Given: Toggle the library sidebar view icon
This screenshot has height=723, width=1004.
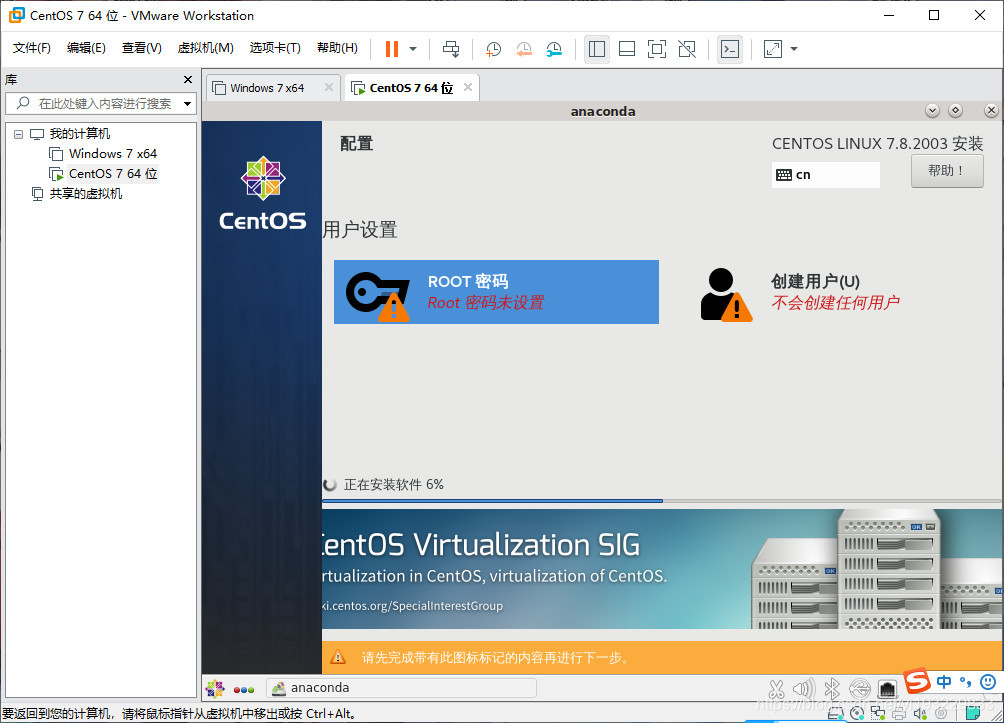Looking at the screenshot, I should [597, 49].
